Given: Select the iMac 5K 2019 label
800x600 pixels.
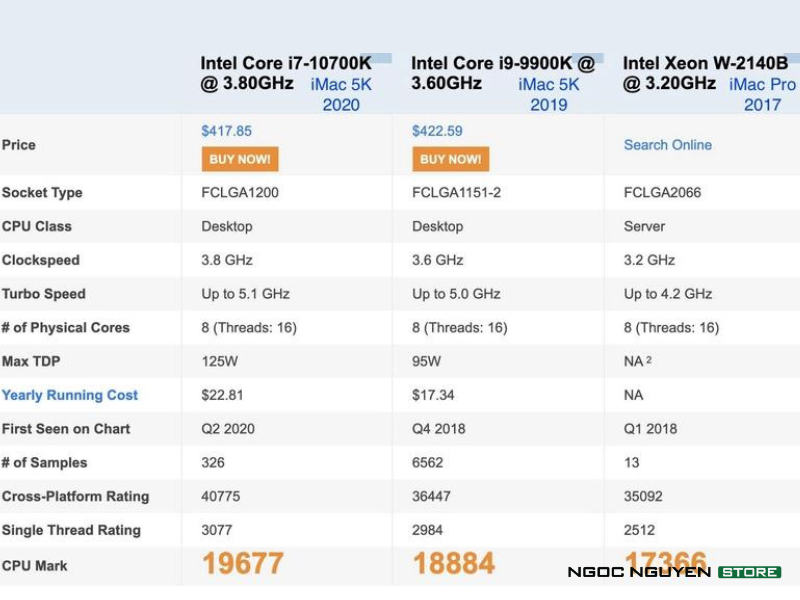Looking at the screenshot, I should click(549, 94).
